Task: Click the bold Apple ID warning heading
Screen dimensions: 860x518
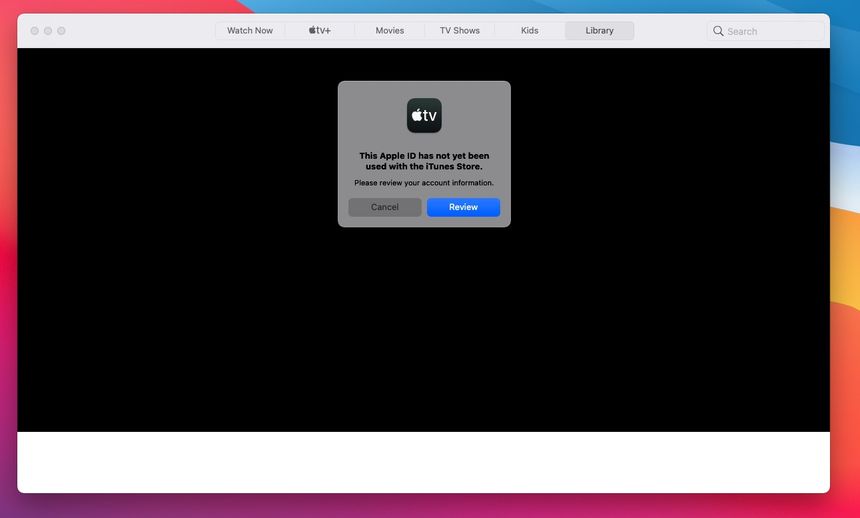Action: (424, 161)
